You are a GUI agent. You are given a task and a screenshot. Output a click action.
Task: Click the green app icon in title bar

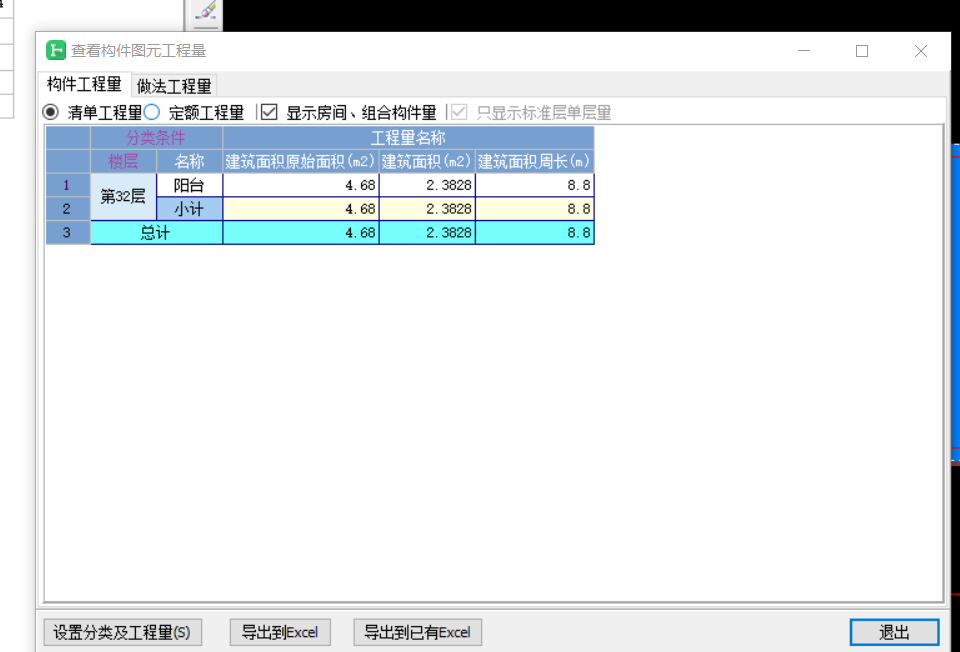pyautogui.click(x=56, y=50)
